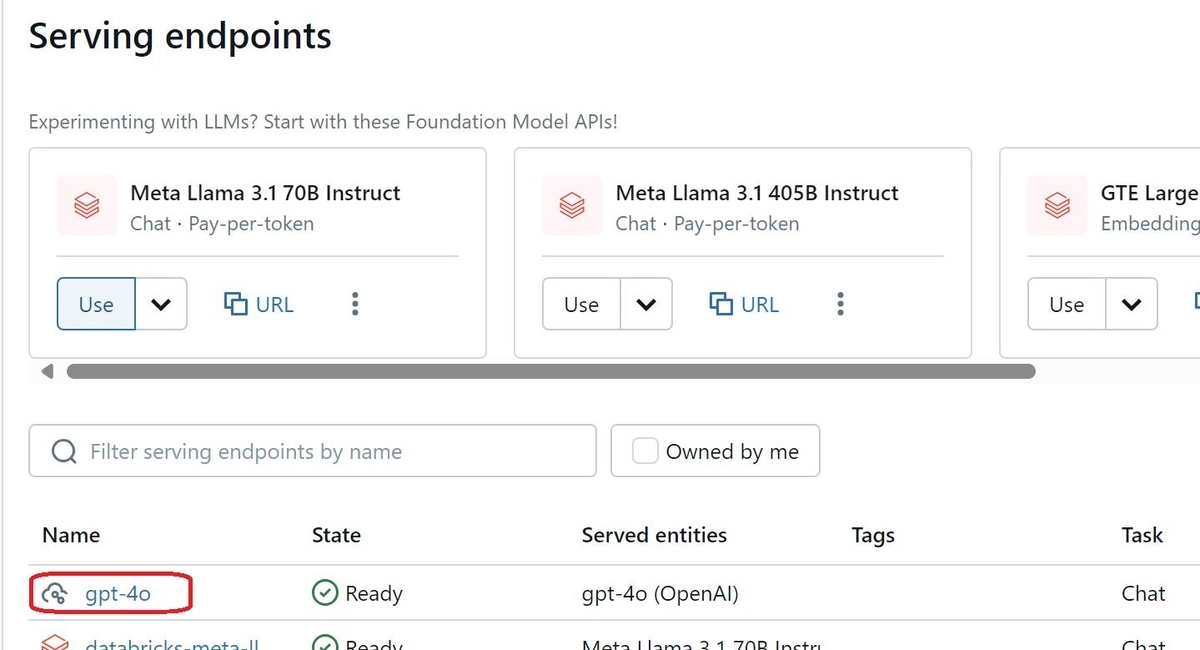Click the Use button for Meta Llama 3.1 70B

95,304
